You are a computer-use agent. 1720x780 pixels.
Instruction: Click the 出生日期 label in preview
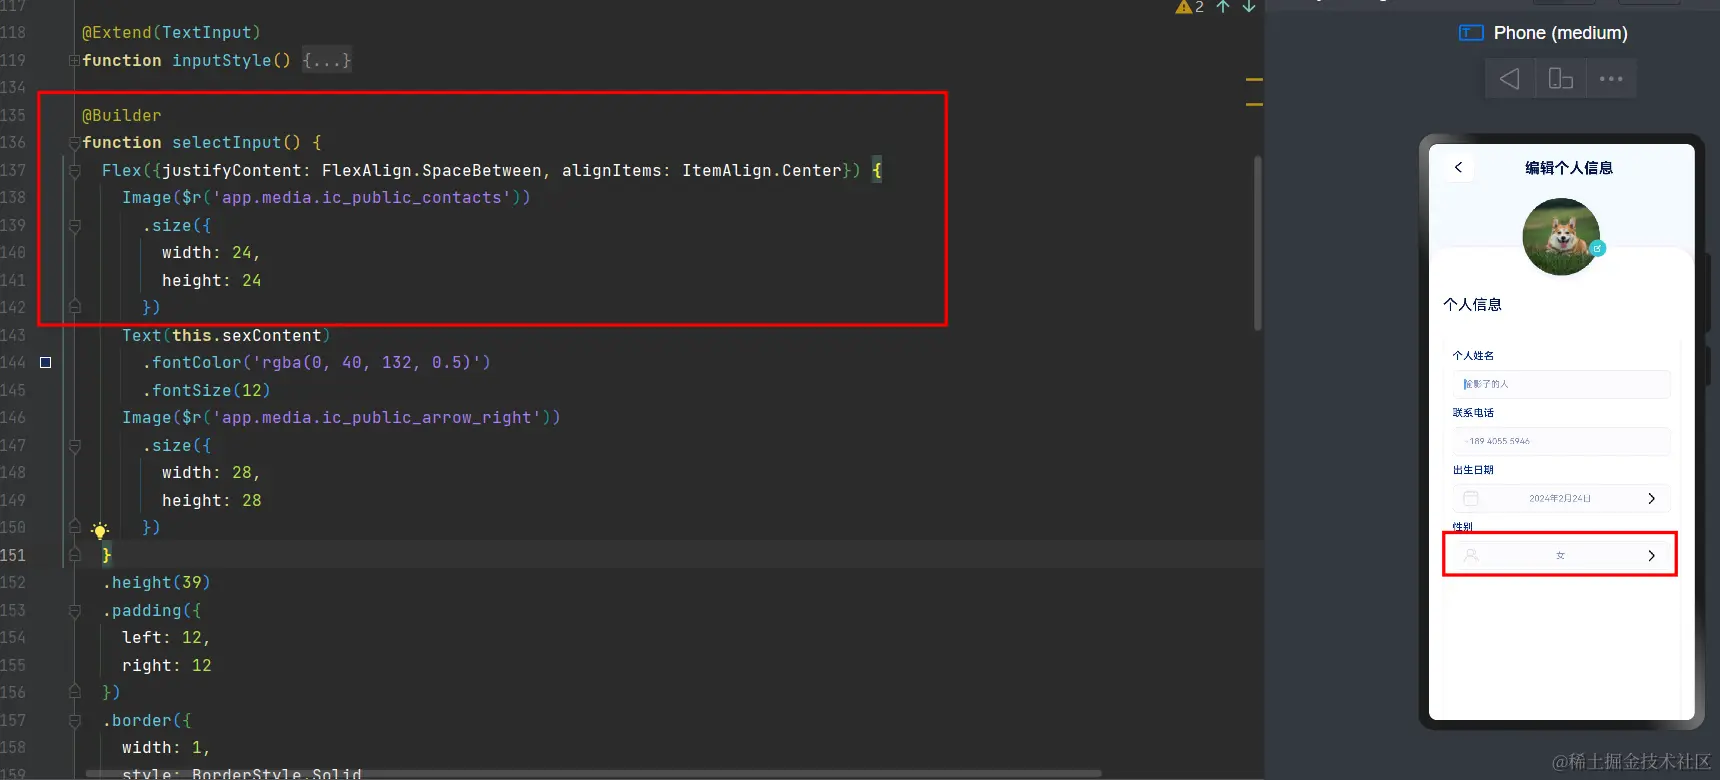1473,470
